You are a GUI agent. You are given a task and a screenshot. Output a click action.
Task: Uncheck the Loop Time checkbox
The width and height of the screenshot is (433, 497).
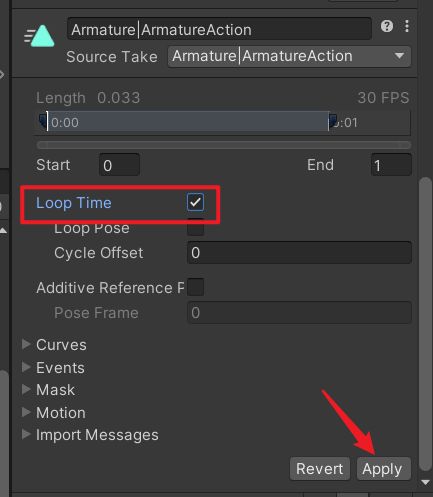coord(195,202)
